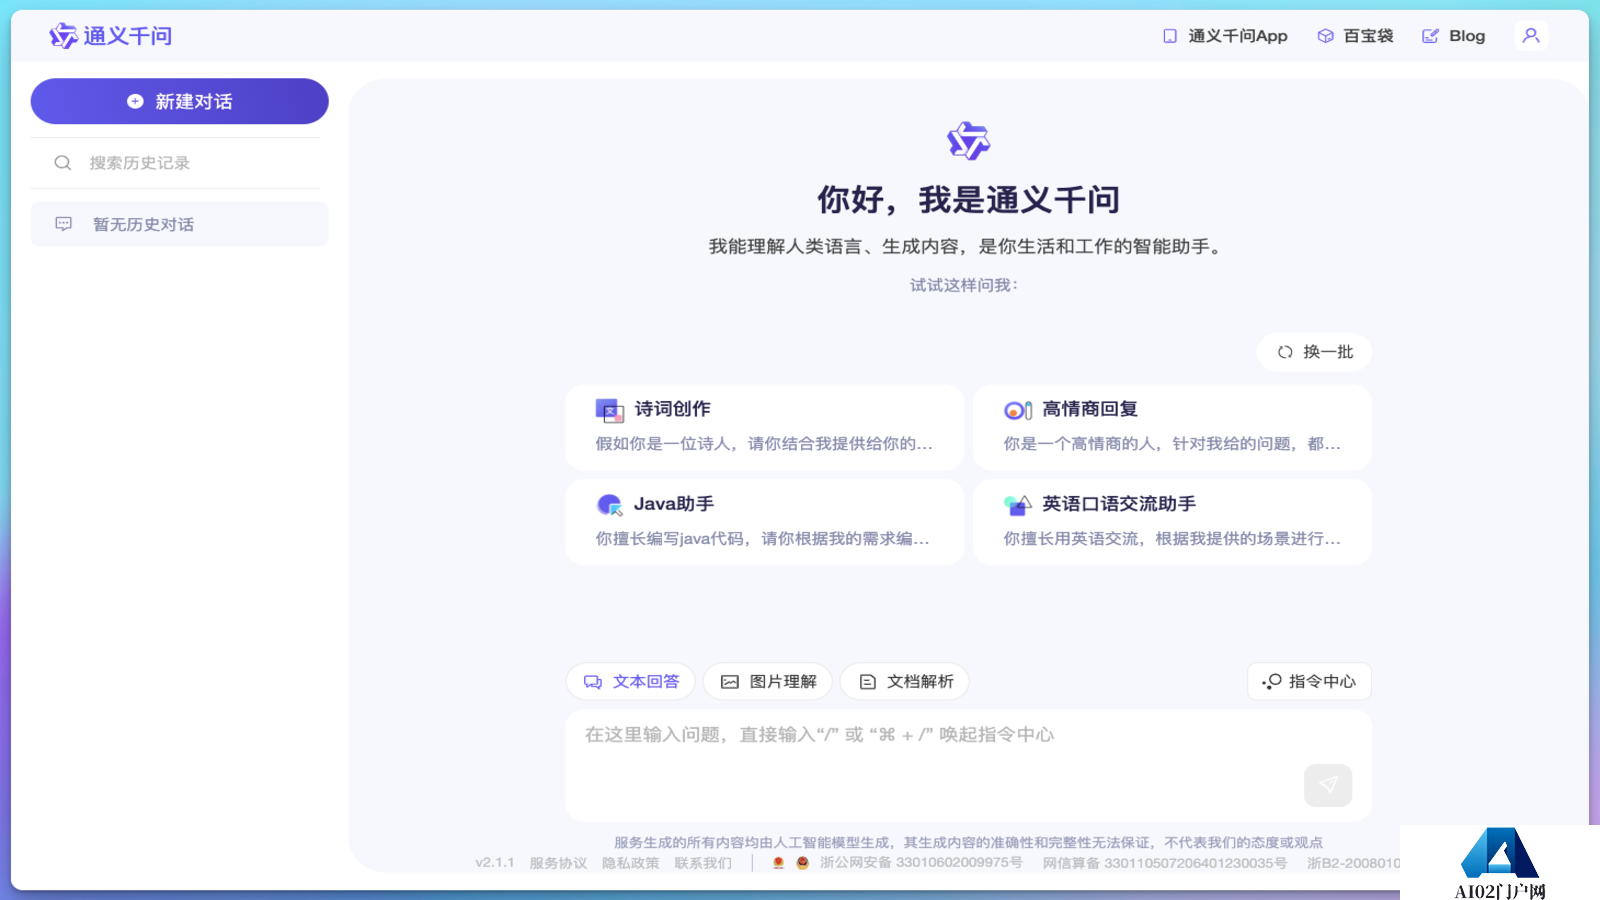The height and width of the screenshot is (900, 1600).
Task: Click the edit icon beside Blog
Action: [x=1431, y=36]
